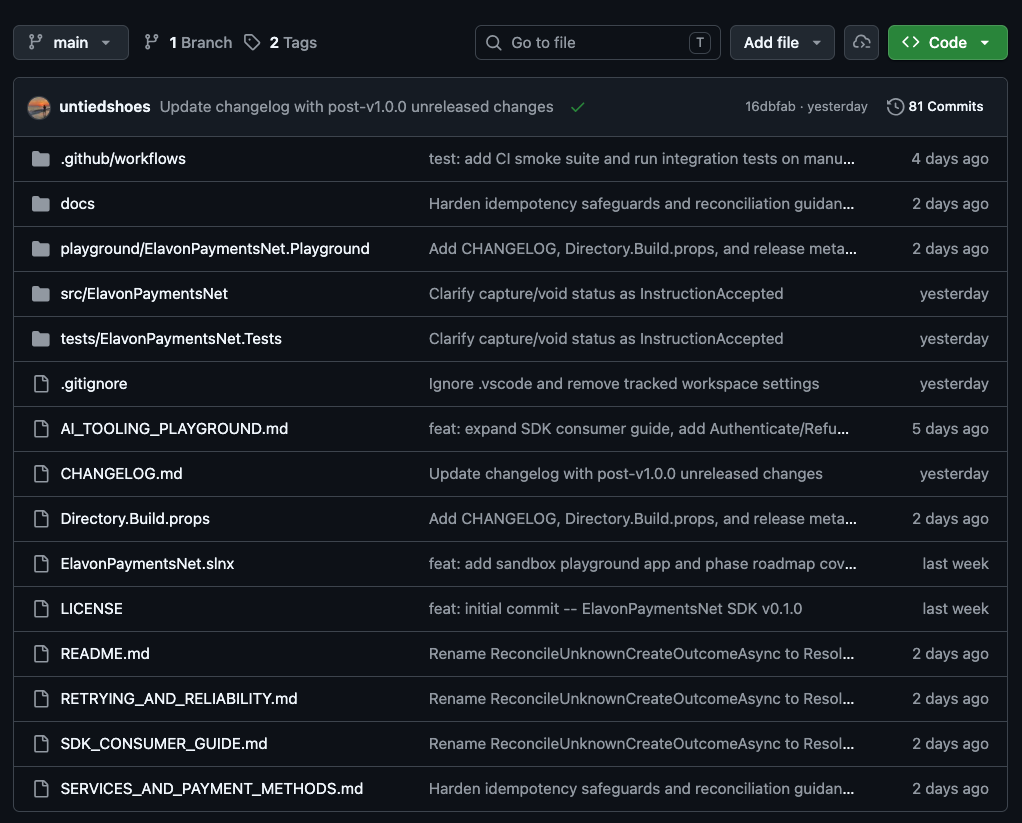Click file icon next to .gitignore
This screenshot has width=1022, height=823.
pos(41,383)
